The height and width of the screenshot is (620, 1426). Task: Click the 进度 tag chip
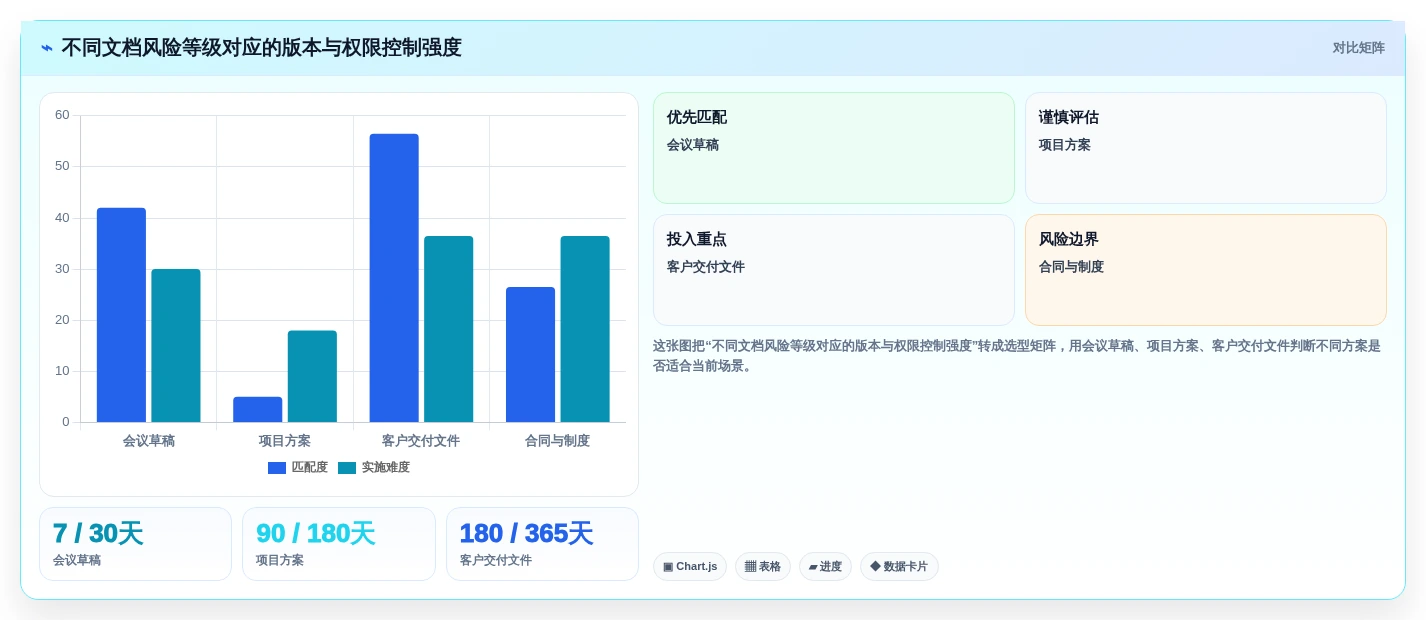point(825,567)
